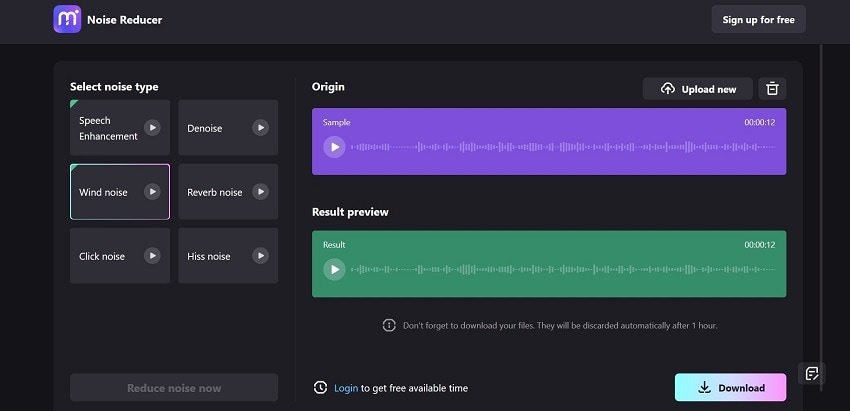Click the Reduce noise now button
Screen dimensions: 850x411
174,388
